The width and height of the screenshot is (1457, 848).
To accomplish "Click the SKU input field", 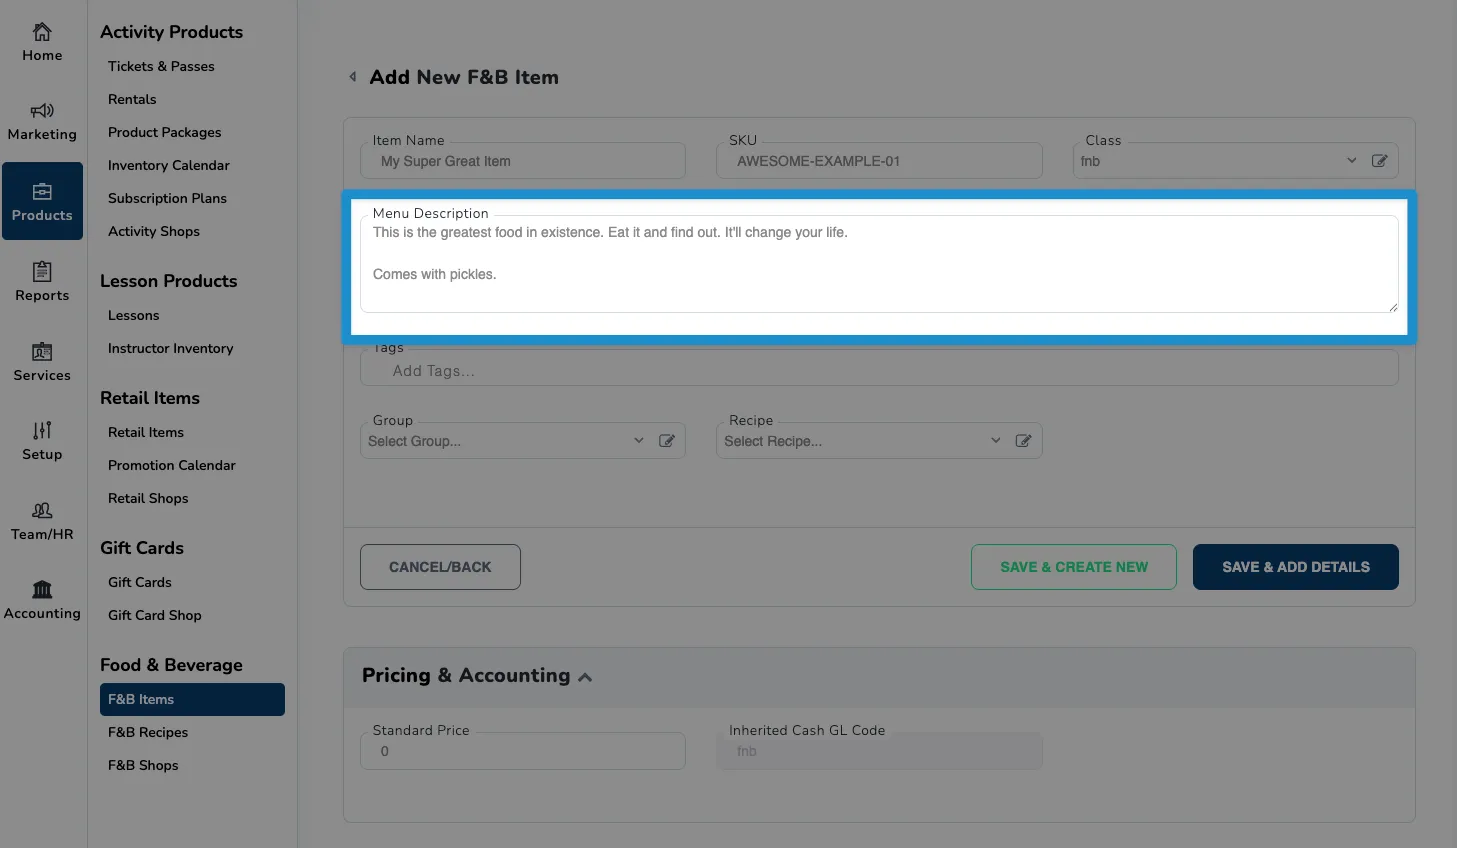I will [879, 161].
